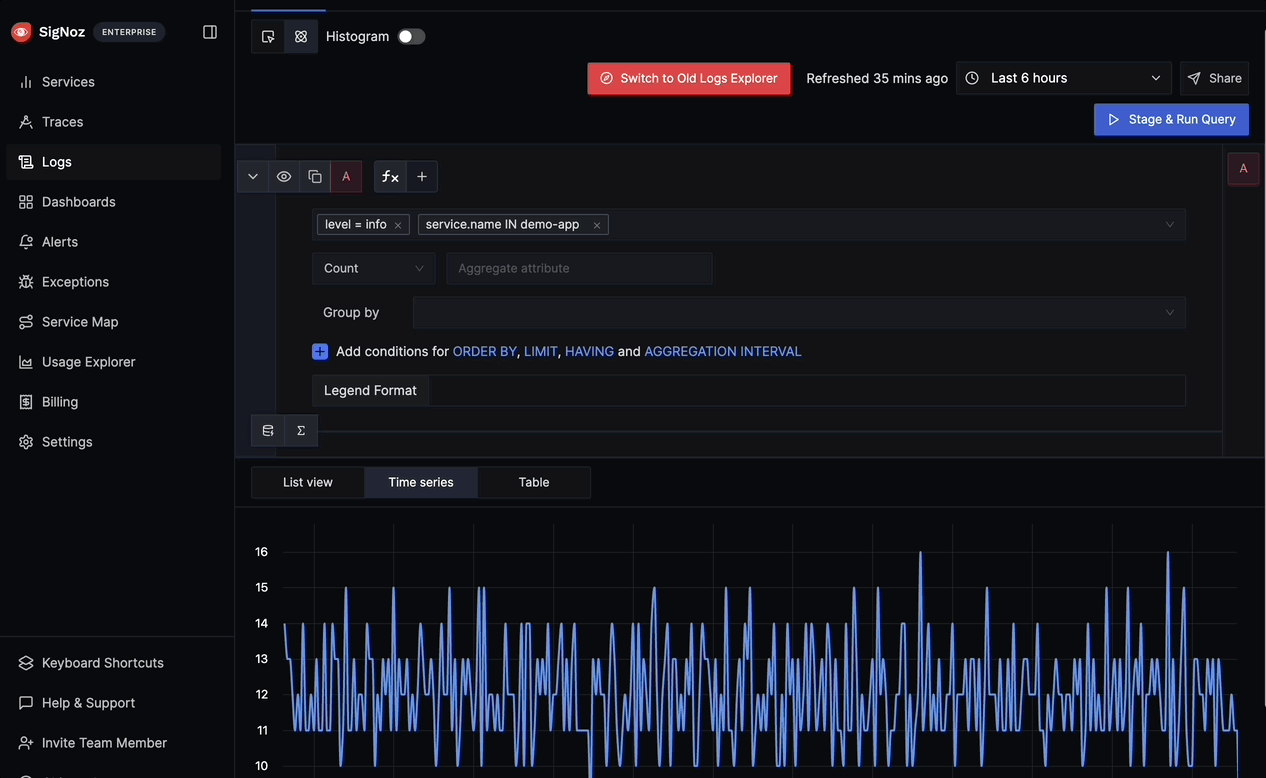Expand the filter search field chevron
The height and width of the screenshot is (778, 1266).
coord(1170,224)
